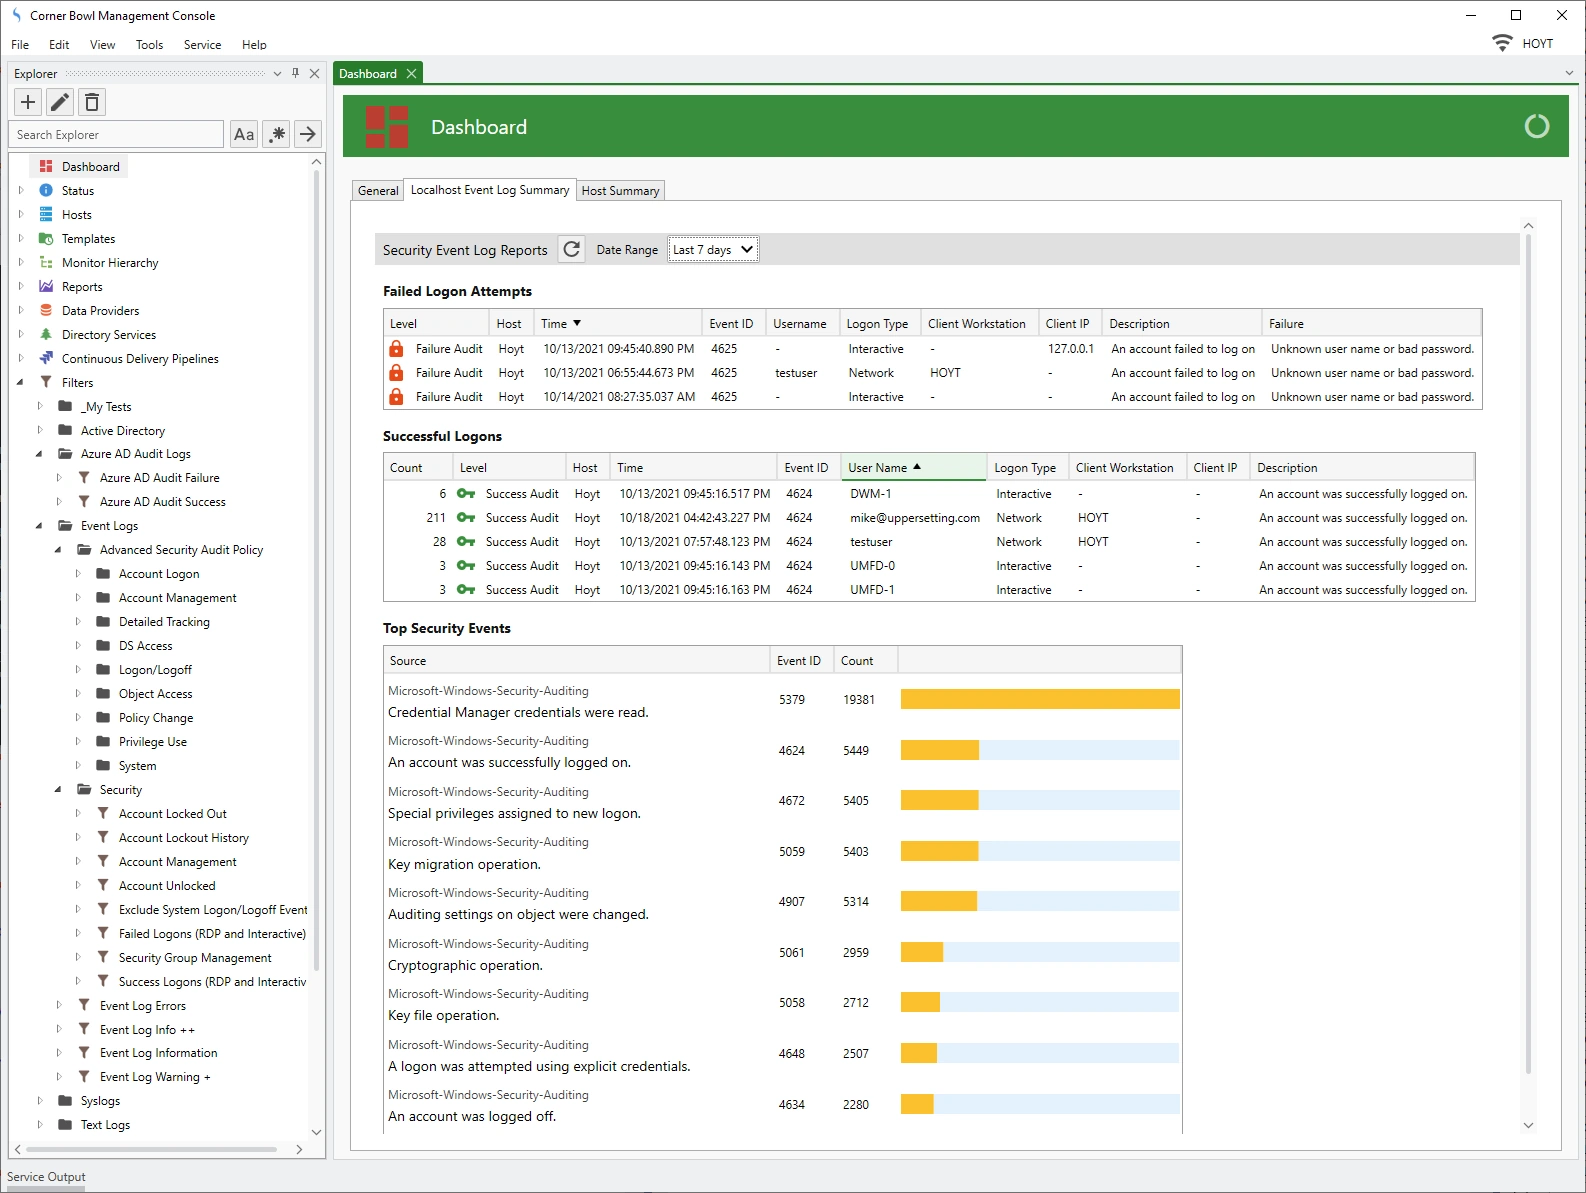Collapse the Filters tree node
The width and height of the screenshot is (1586, 1193).
coord(20,382)
